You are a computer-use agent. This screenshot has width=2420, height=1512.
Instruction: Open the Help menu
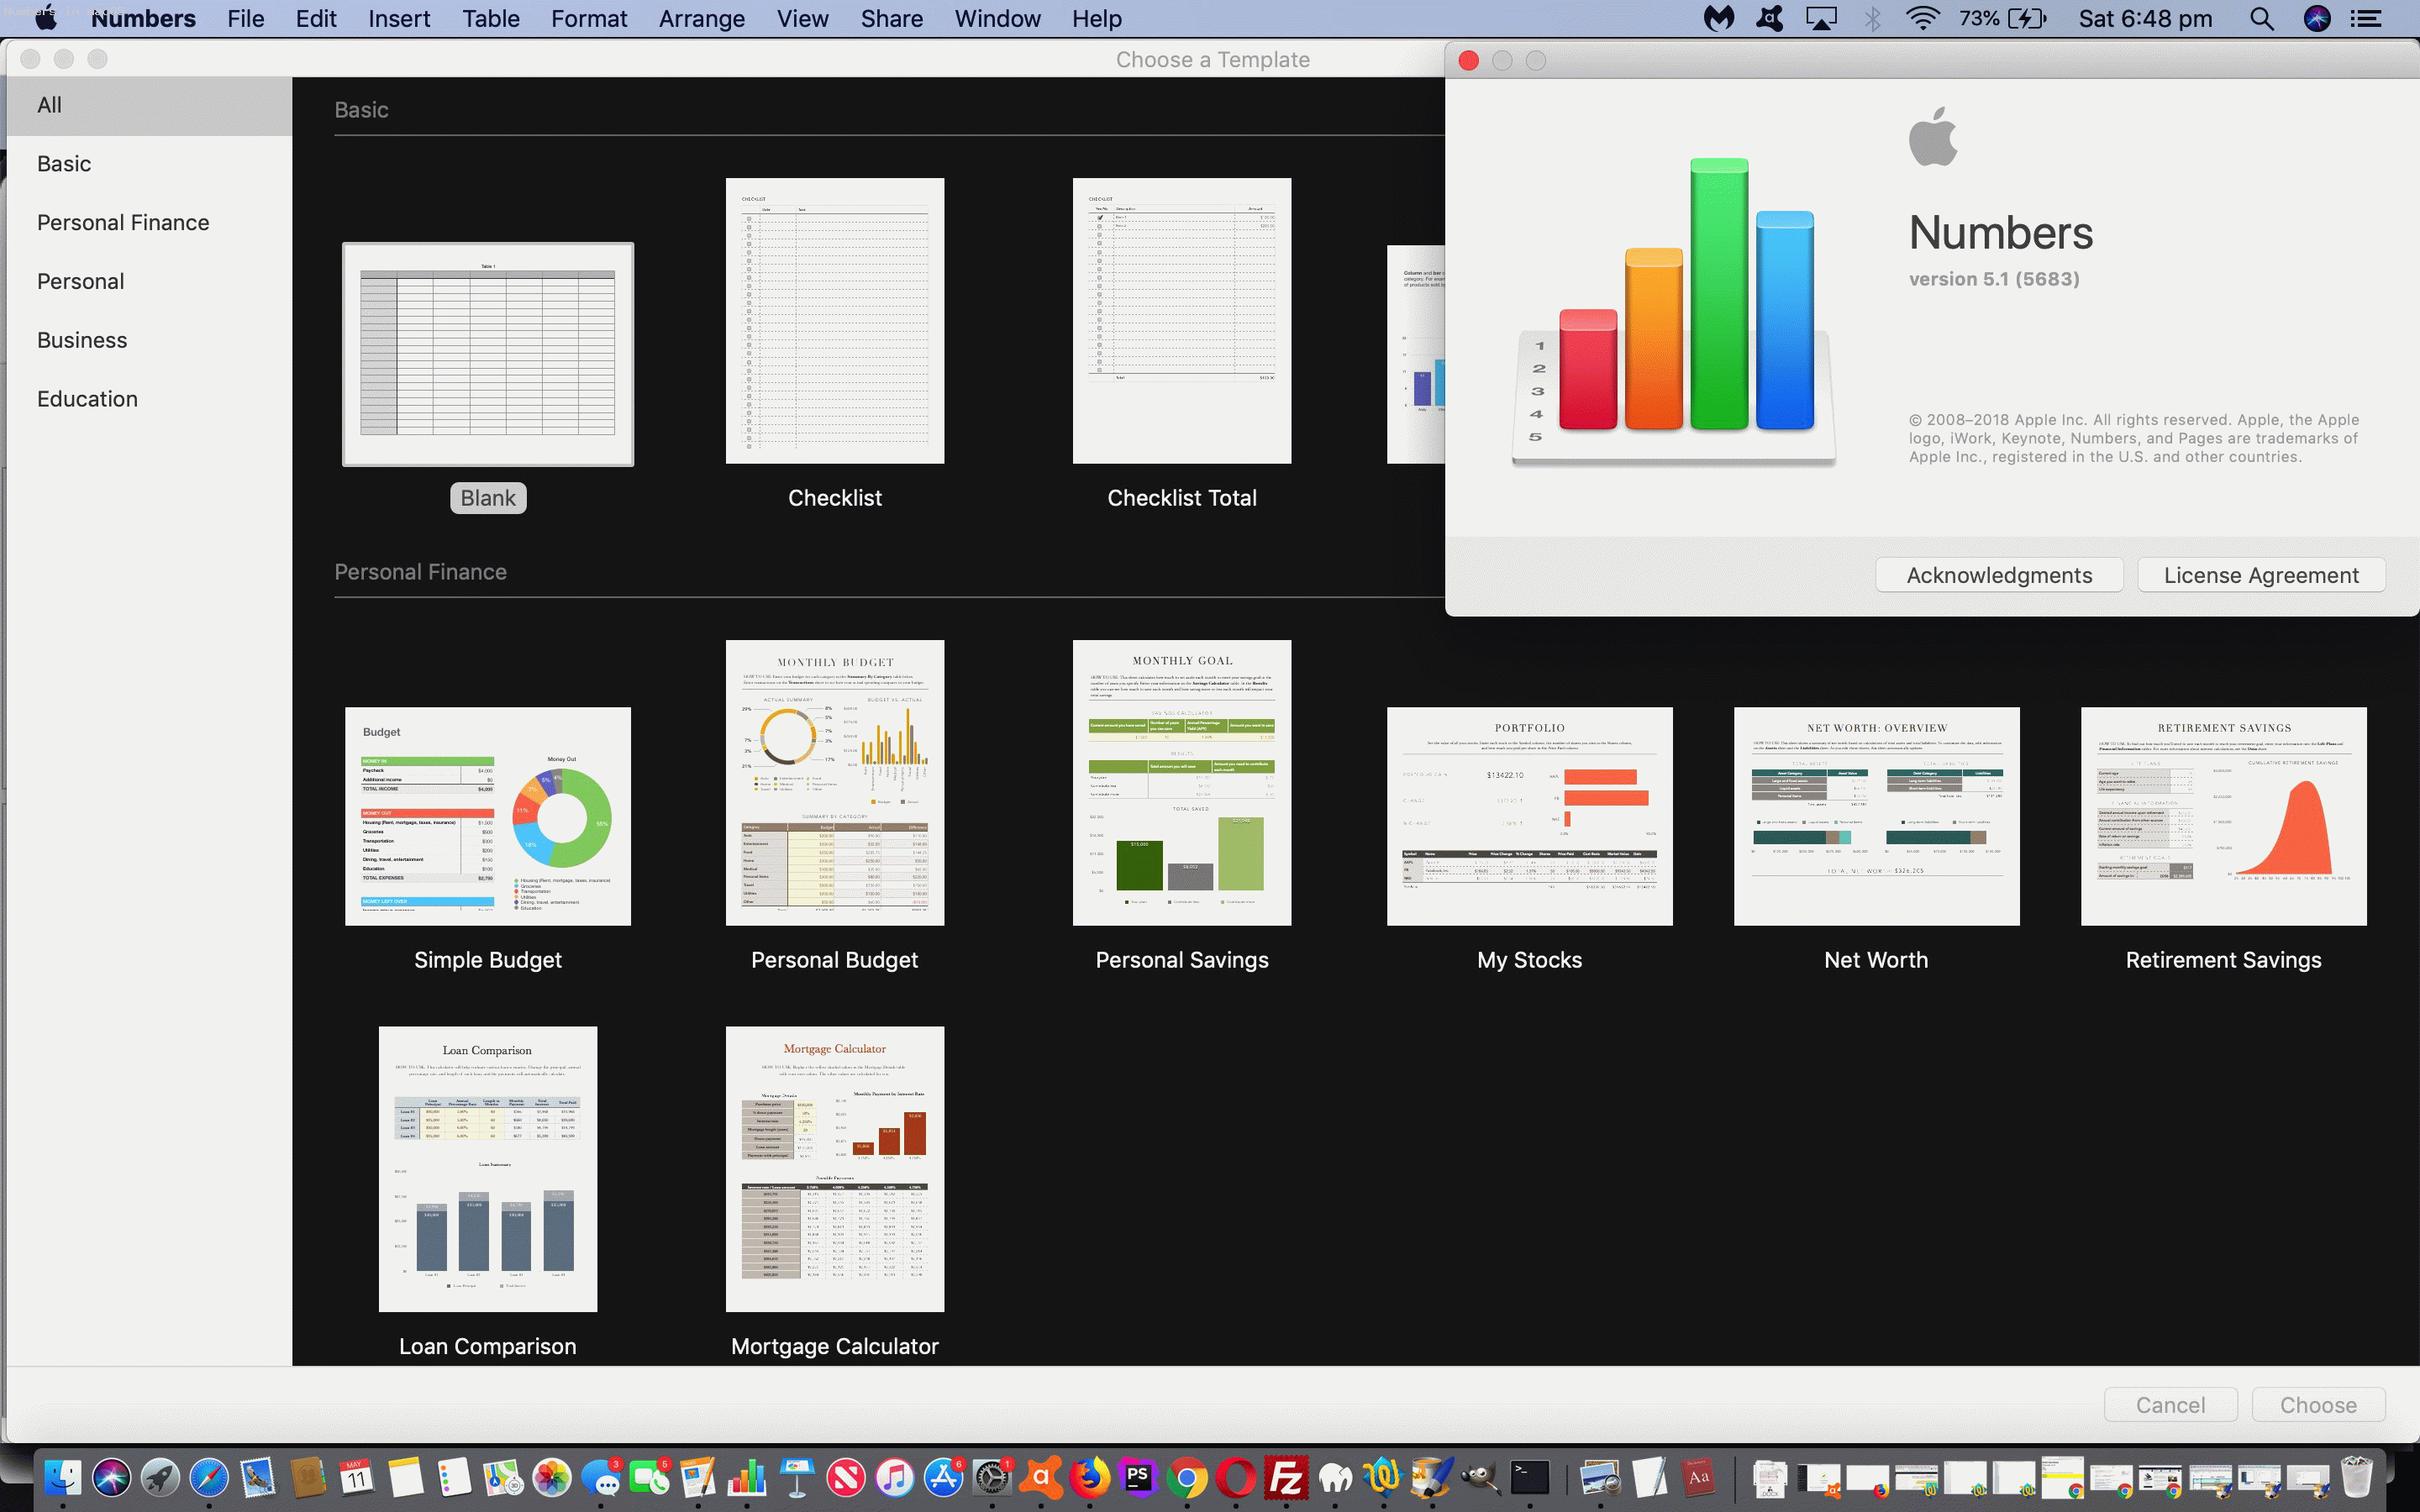(1097, 19)
